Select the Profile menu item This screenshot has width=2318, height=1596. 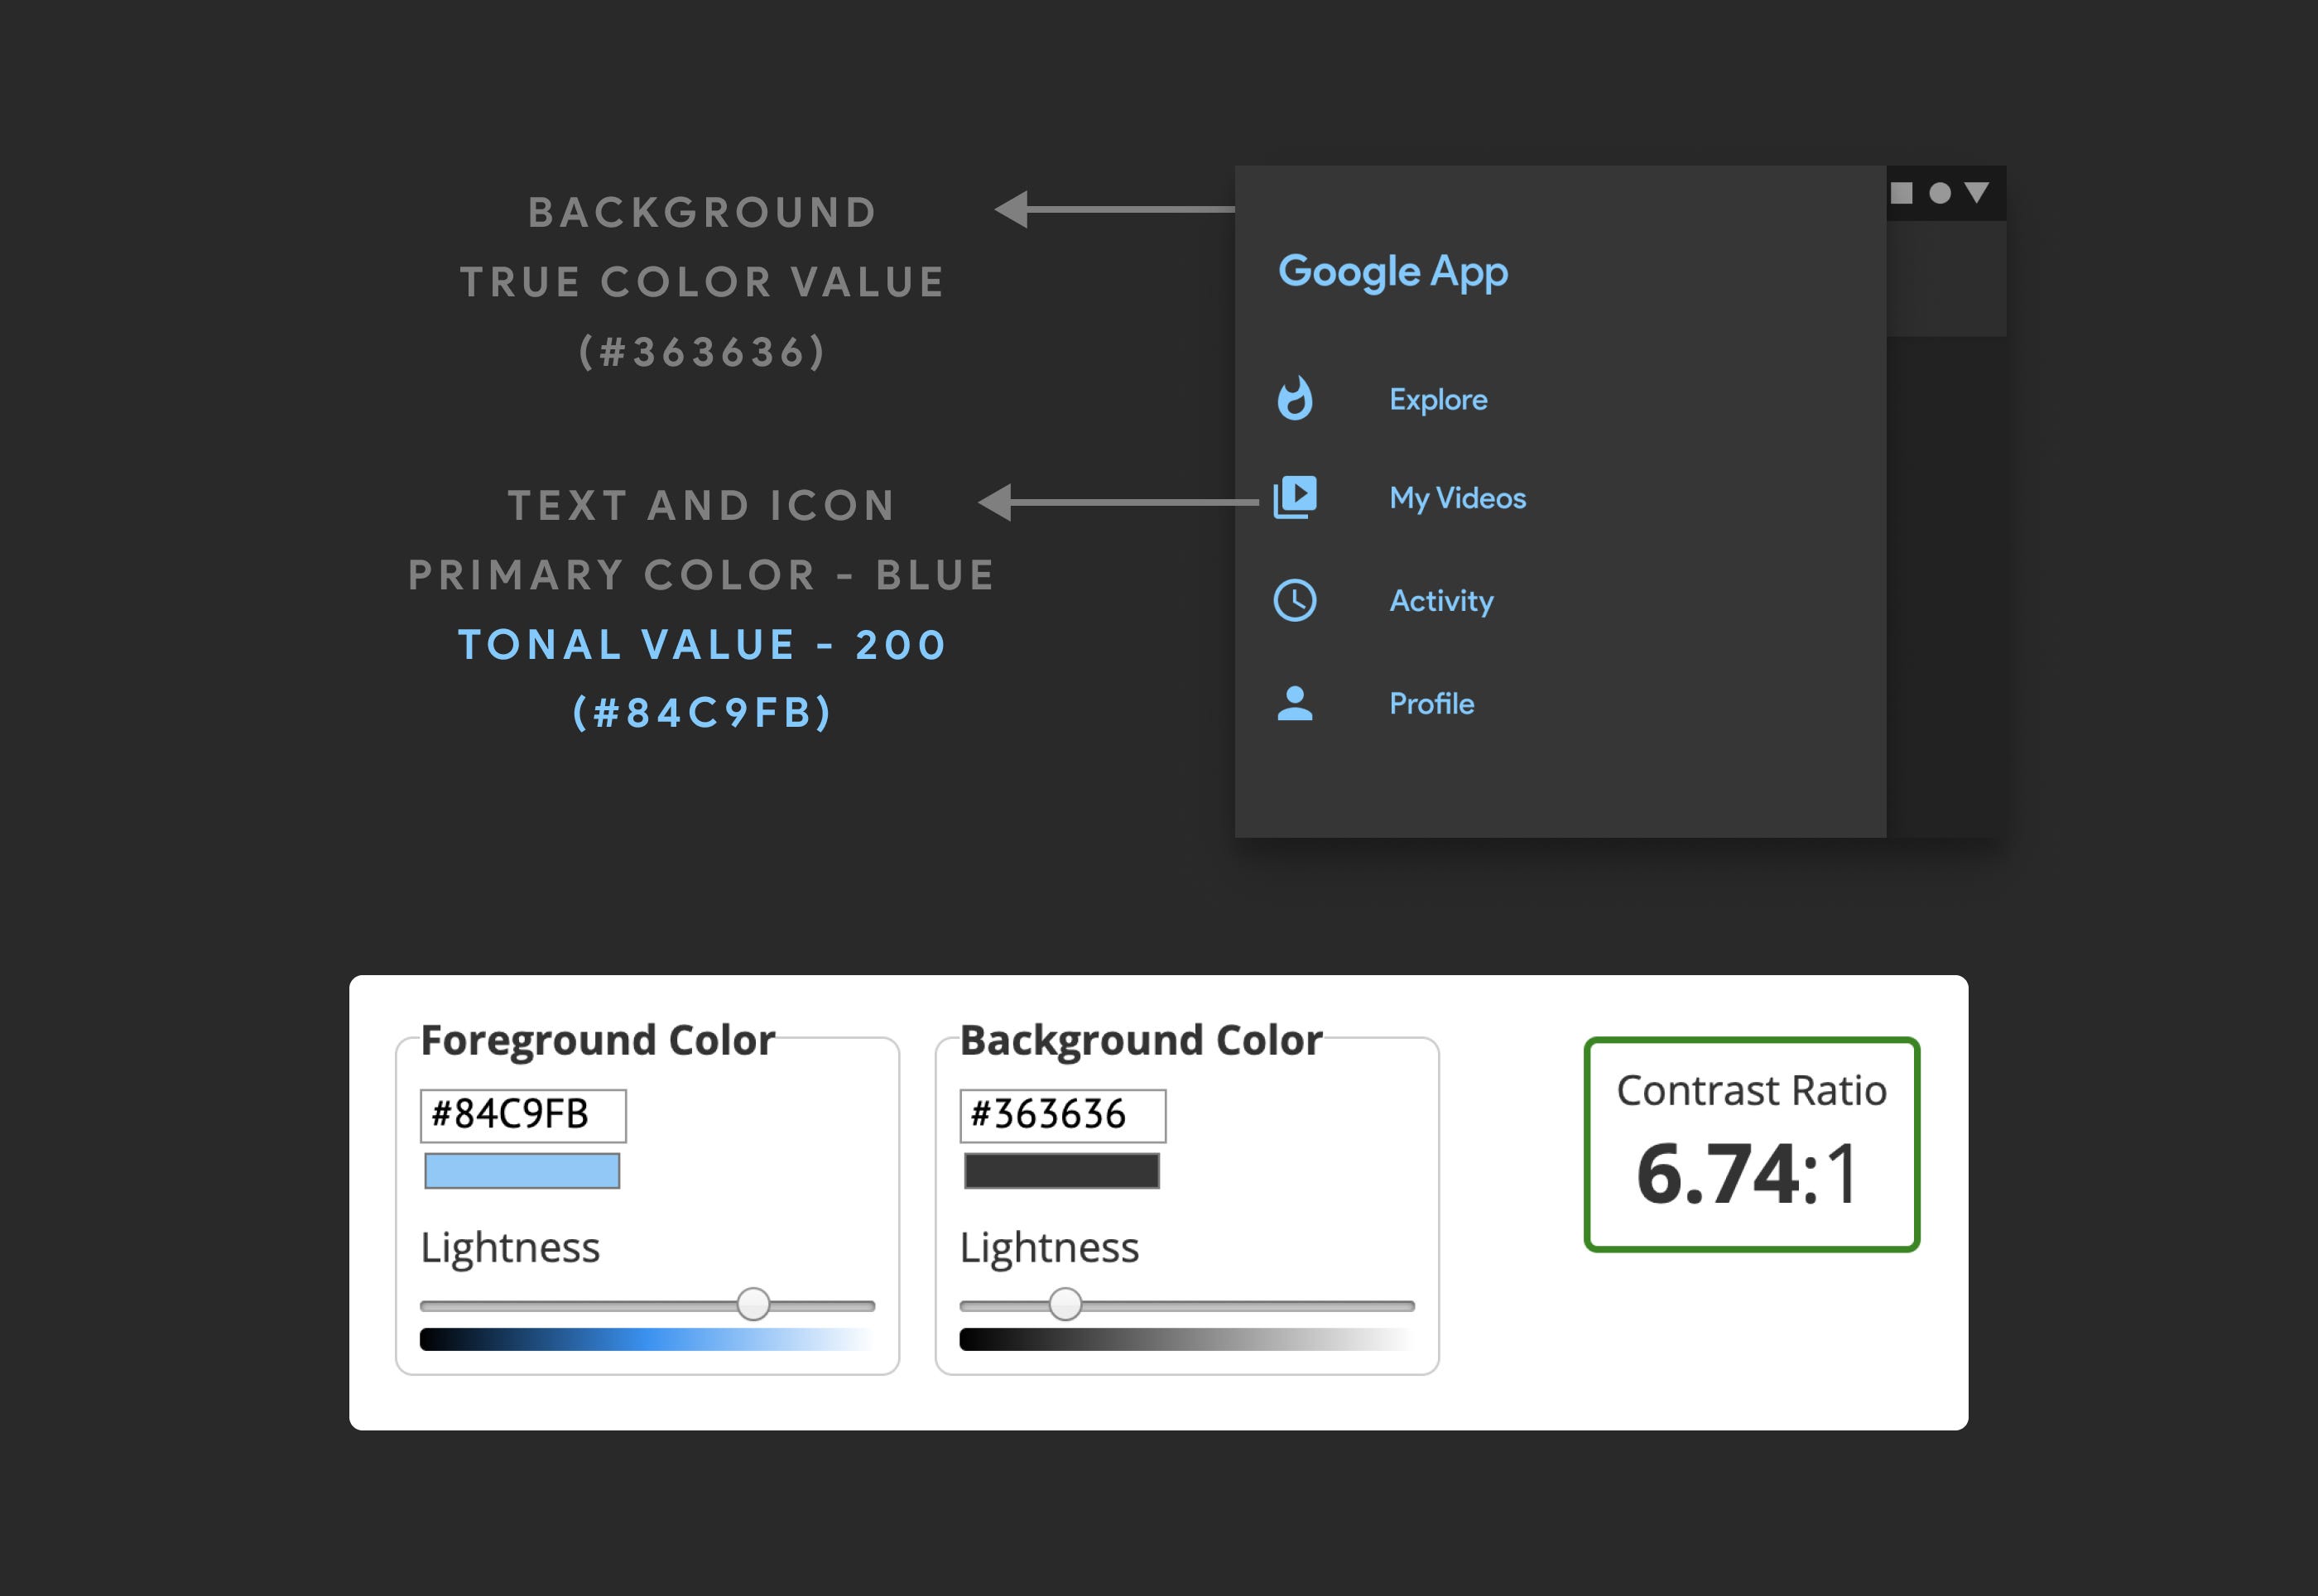[x=1431, y=704]
